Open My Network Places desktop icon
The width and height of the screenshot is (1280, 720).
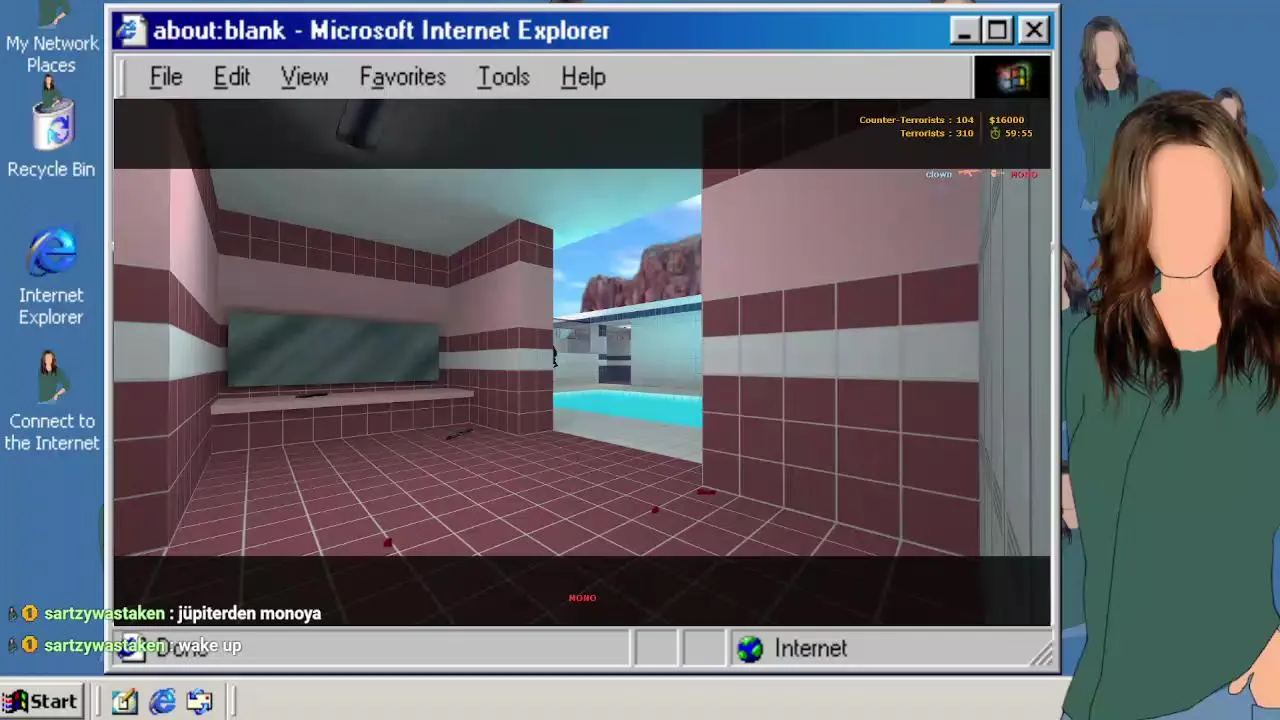(x=51, y=38)
